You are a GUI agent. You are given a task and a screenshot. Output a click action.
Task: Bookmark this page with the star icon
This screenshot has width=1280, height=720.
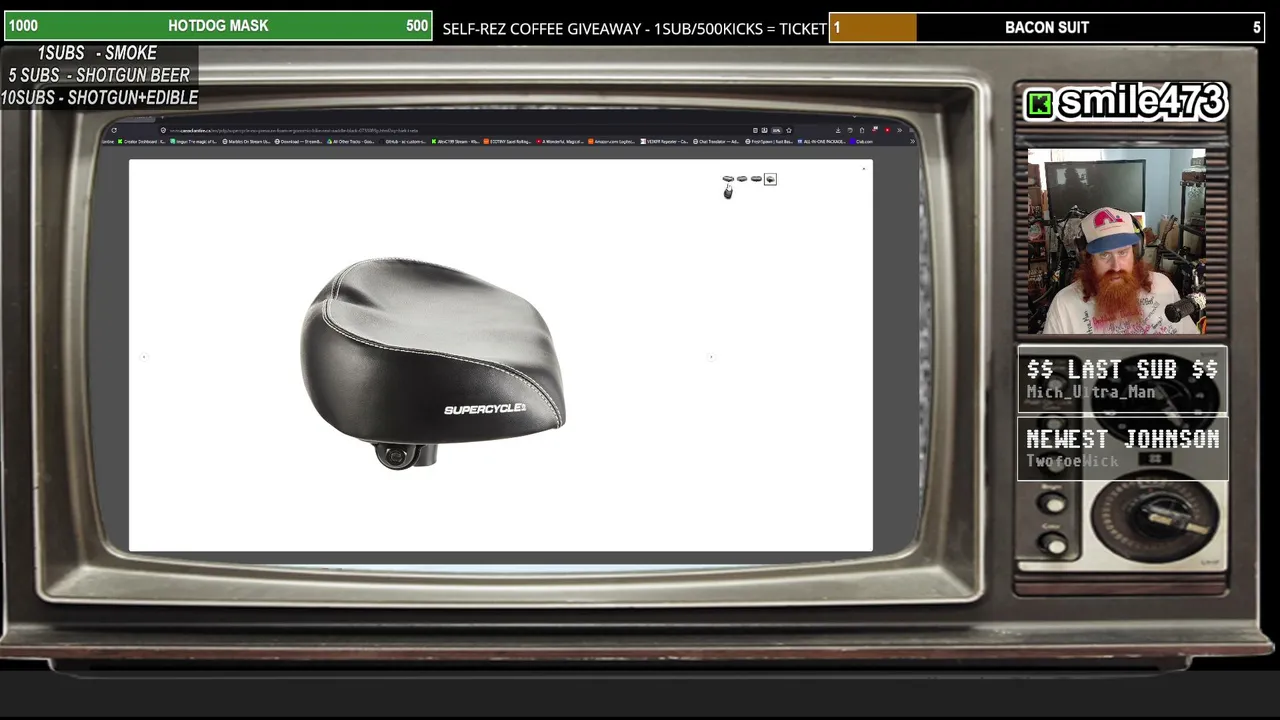(788, 130)
